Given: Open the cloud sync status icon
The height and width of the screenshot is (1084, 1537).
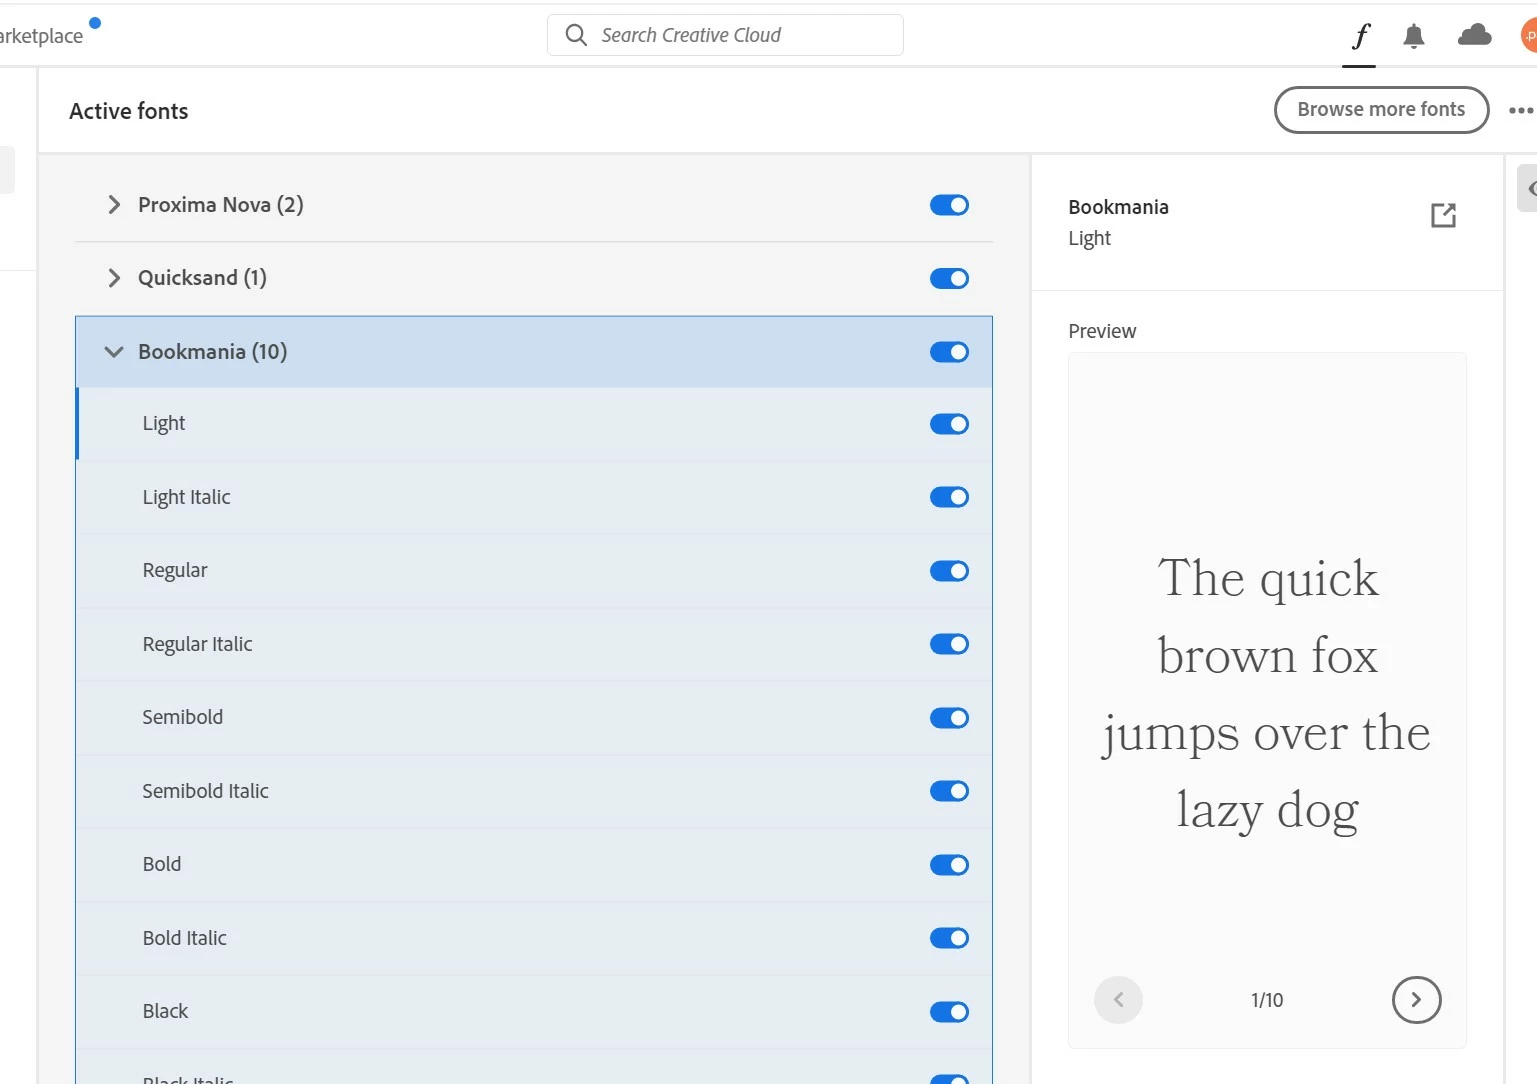Looking at the screenshot, I should coord(1474,36).
